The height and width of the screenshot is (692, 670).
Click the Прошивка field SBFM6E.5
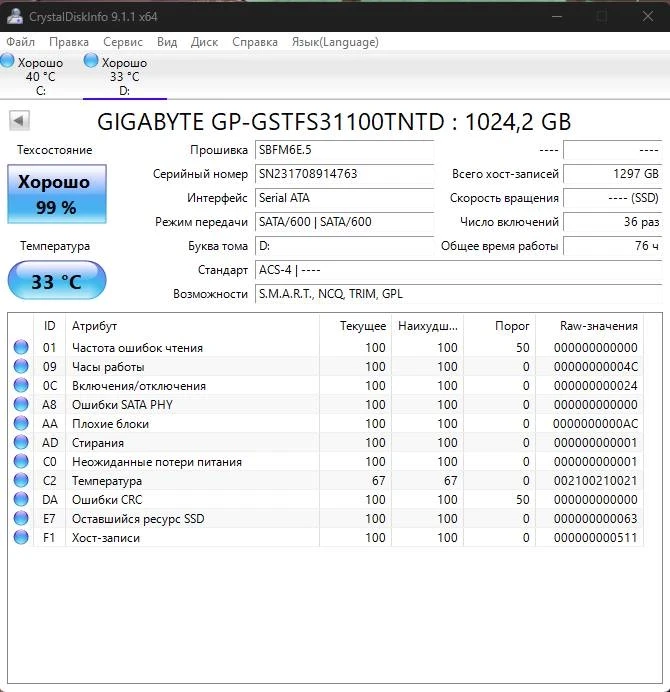[x=344, y=150]
